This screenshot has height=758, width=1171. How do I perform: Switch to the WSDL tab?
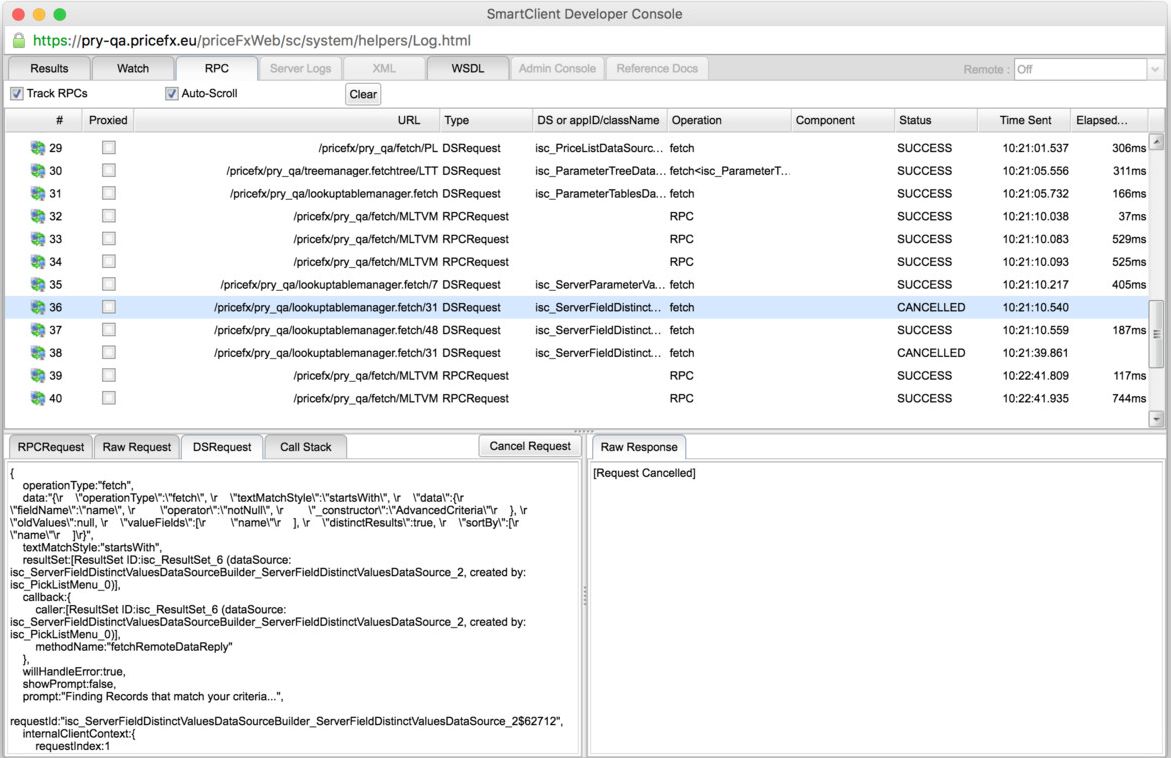[x=467, y=69]
